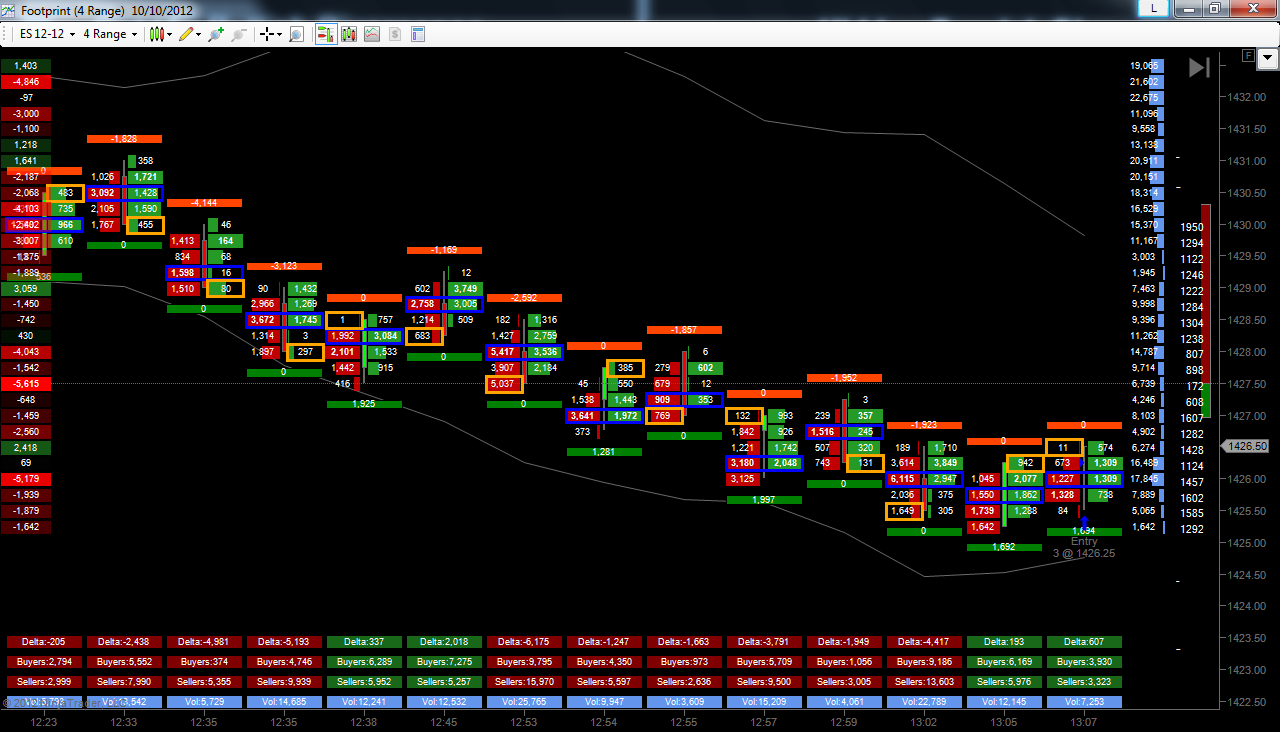1280x732 pixels.
Task: Select the pencil drawing tool
Action: (x=185, y=34)
